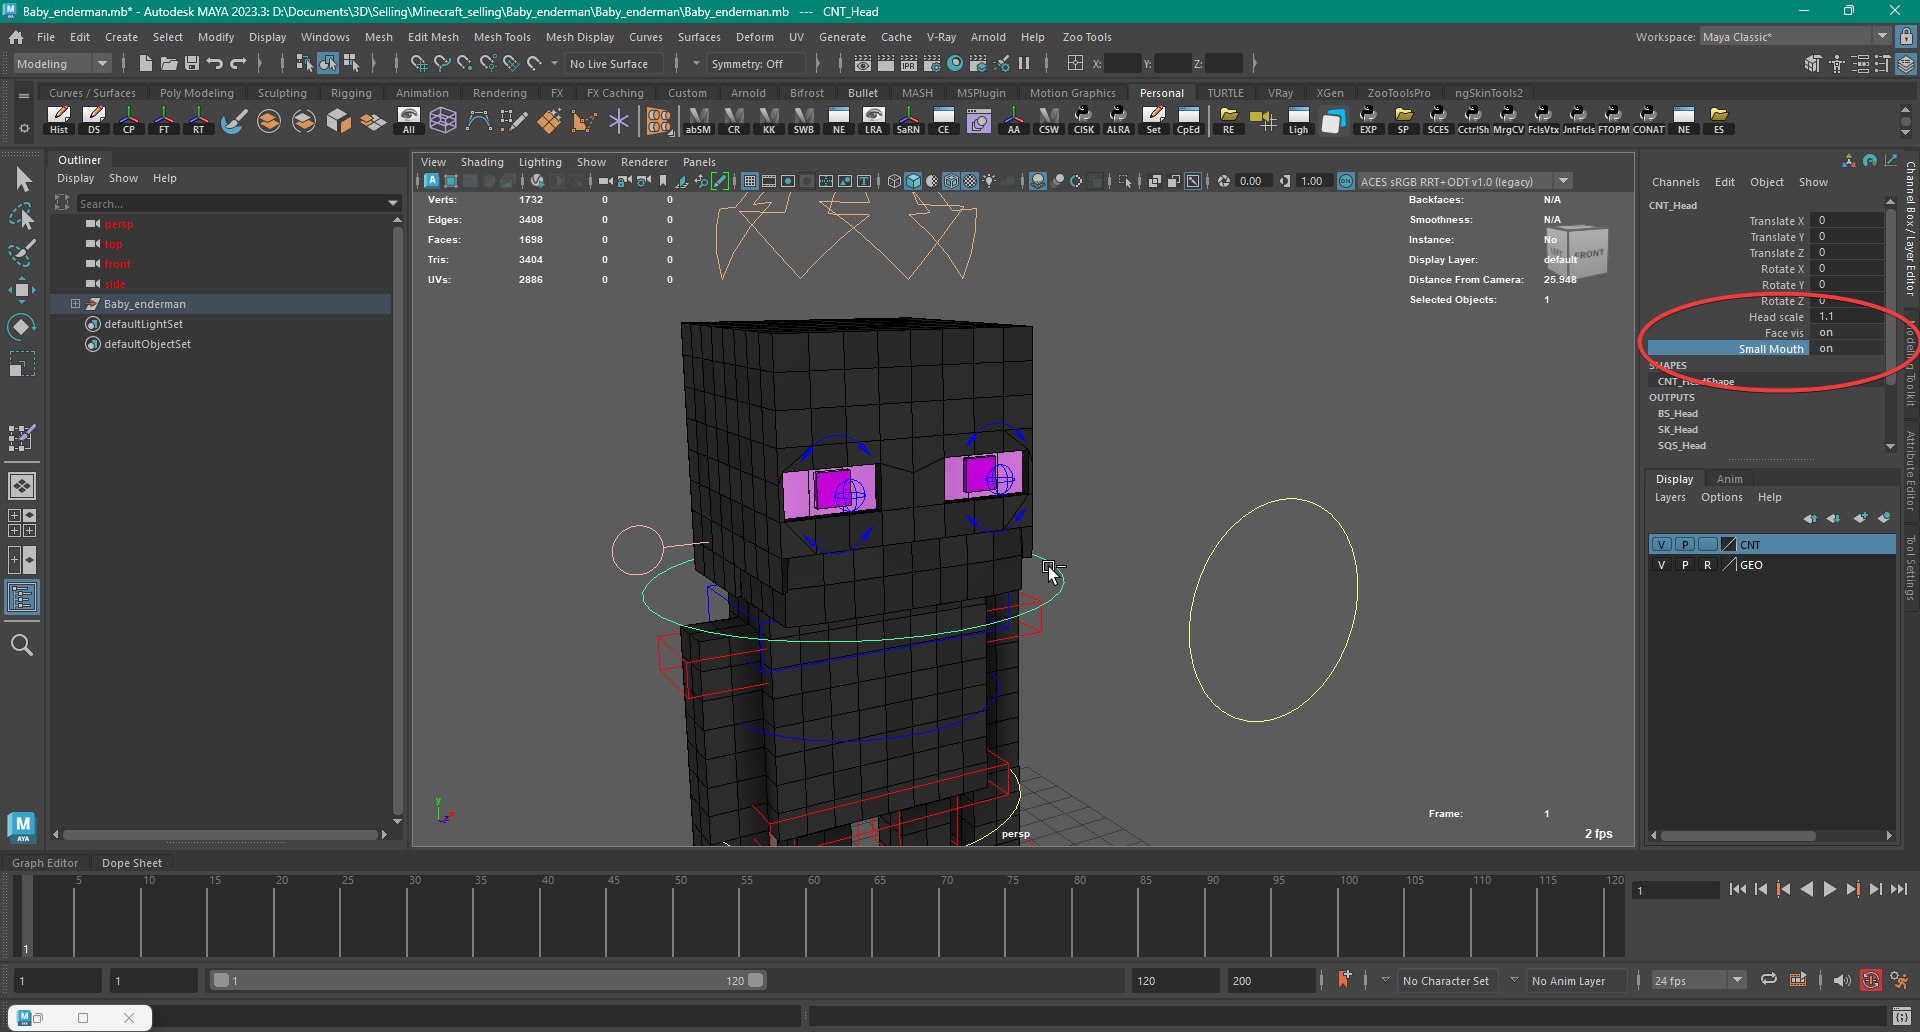1920x1032 pixels.
Task: Switch to the Anim layer tab
Action: point(1729,479)
